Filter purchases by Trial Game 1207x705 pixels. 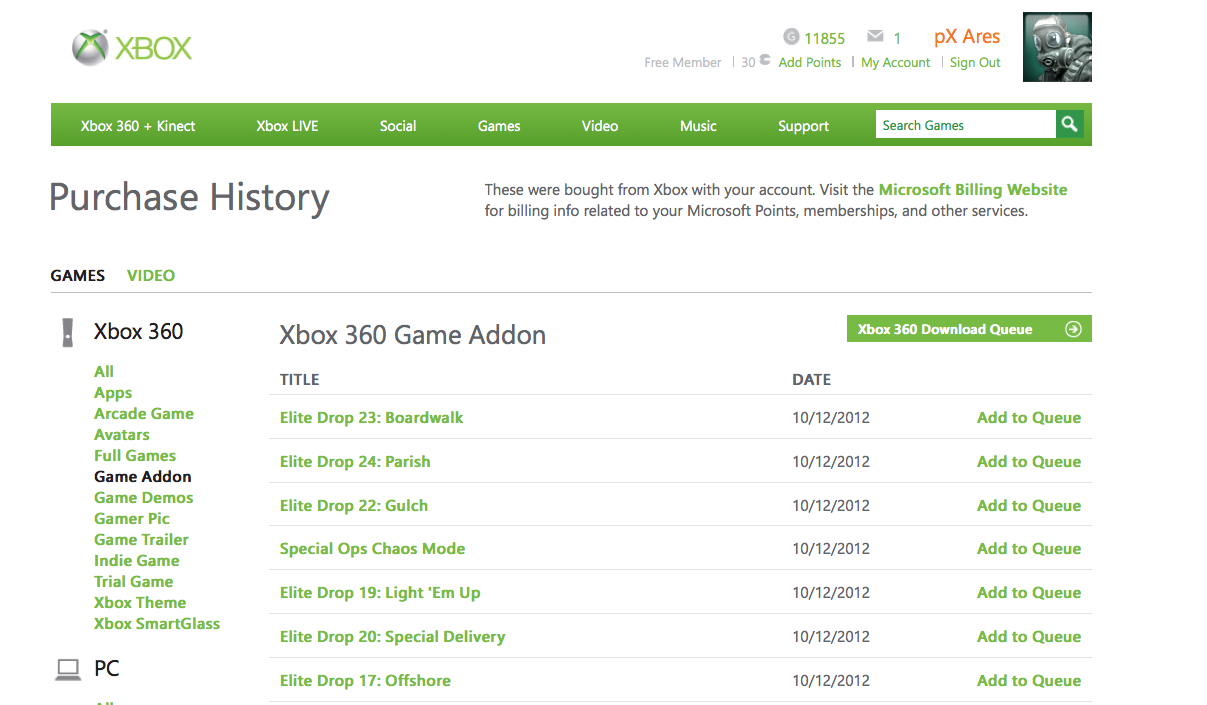(134, 581)
